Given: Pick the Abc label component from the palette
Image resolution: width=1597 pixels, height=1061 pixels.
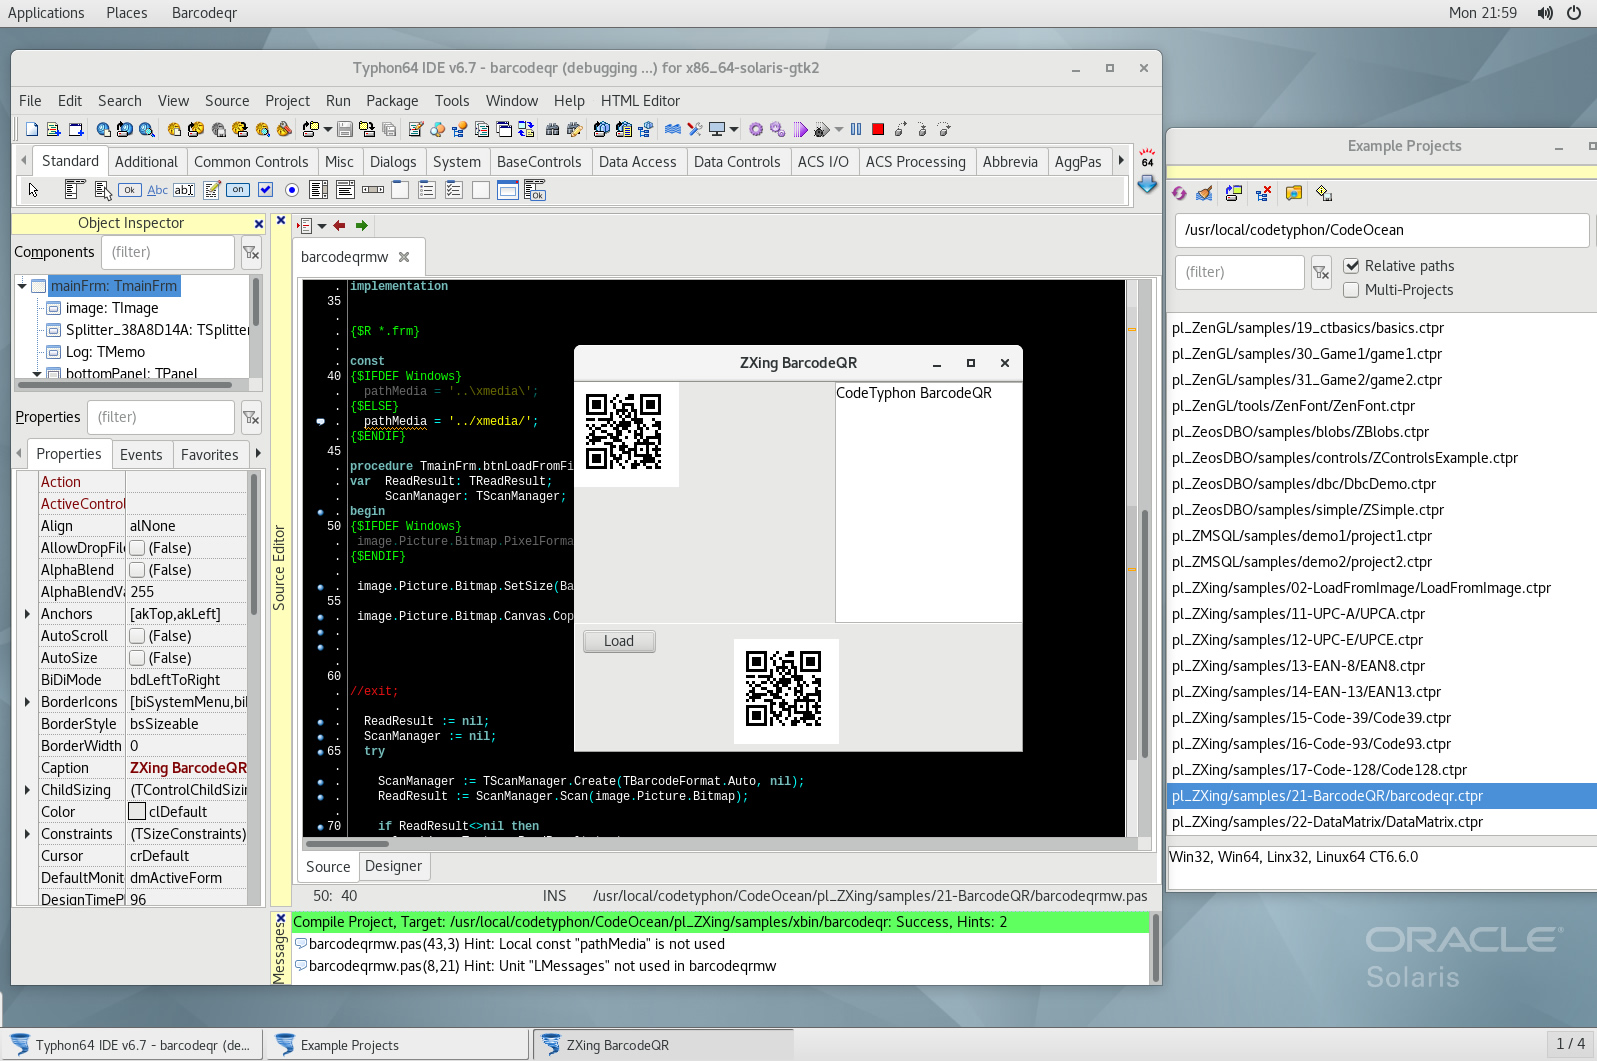Looking at the screenshot, I should pyautogui.click(x=157, y=190).
